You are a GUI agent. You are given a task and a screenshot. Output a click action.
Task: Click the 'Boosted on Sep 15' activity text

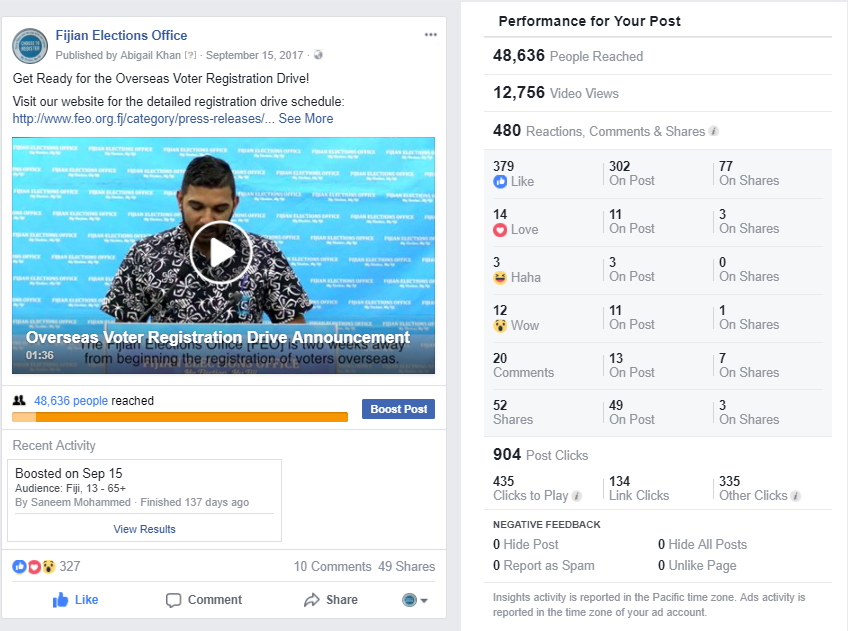pos(69,474)
